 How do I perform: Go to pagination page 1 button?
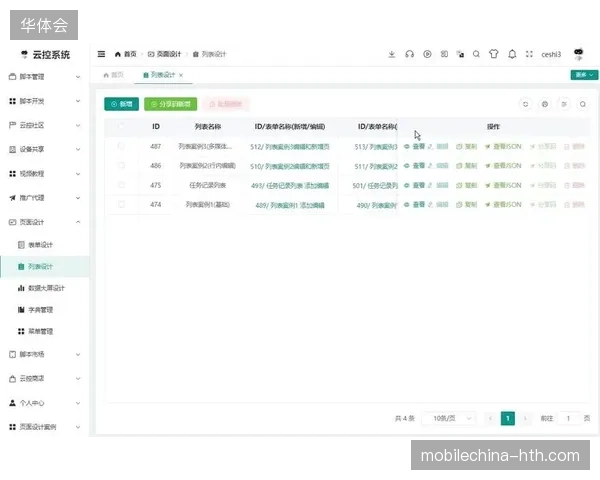pyautogui.click(x=508, y=418)
